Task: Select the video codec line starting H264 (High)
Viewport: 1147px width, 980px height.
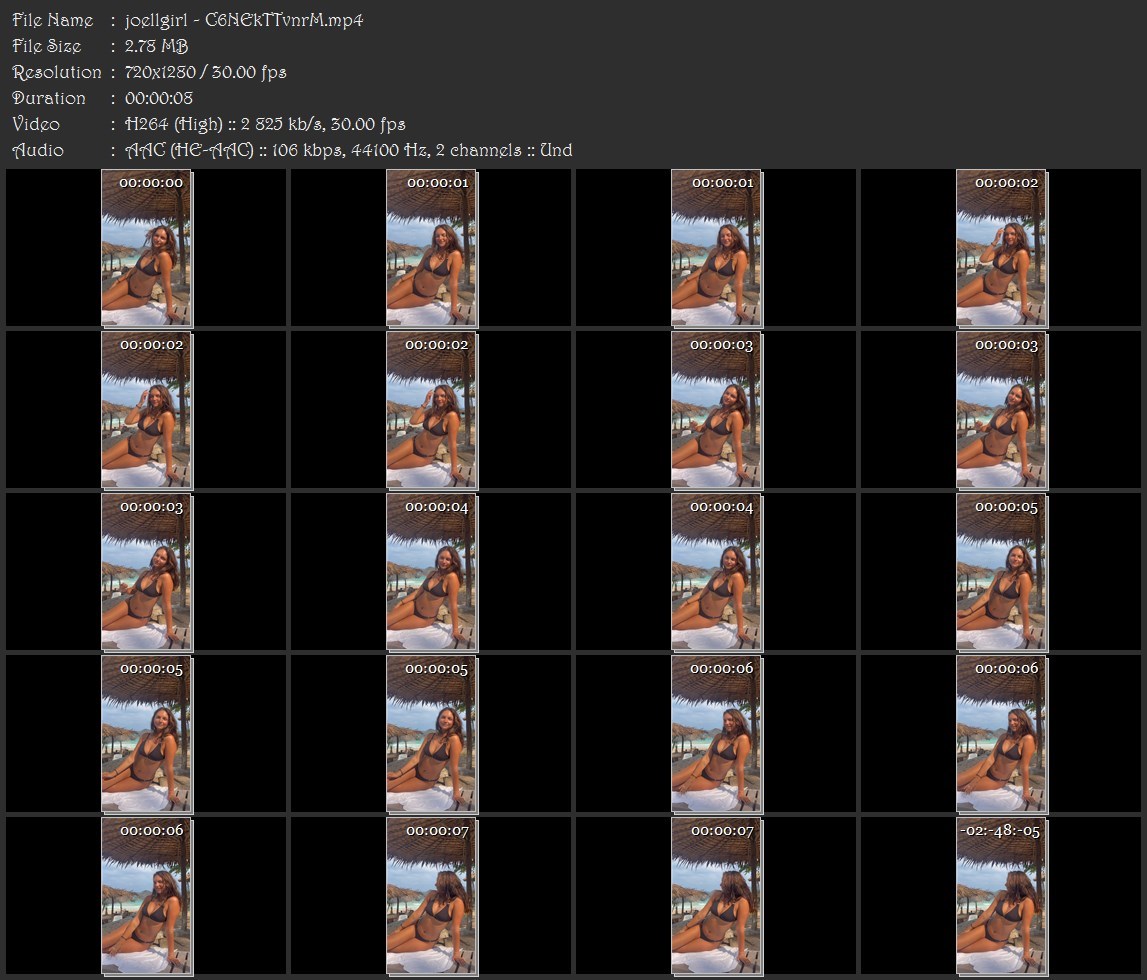Action: [265, 124]
